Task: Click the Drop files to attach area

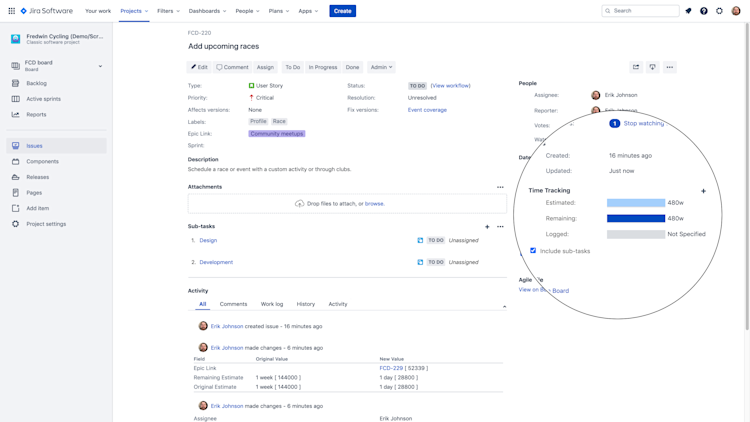Action: [347, 204]
